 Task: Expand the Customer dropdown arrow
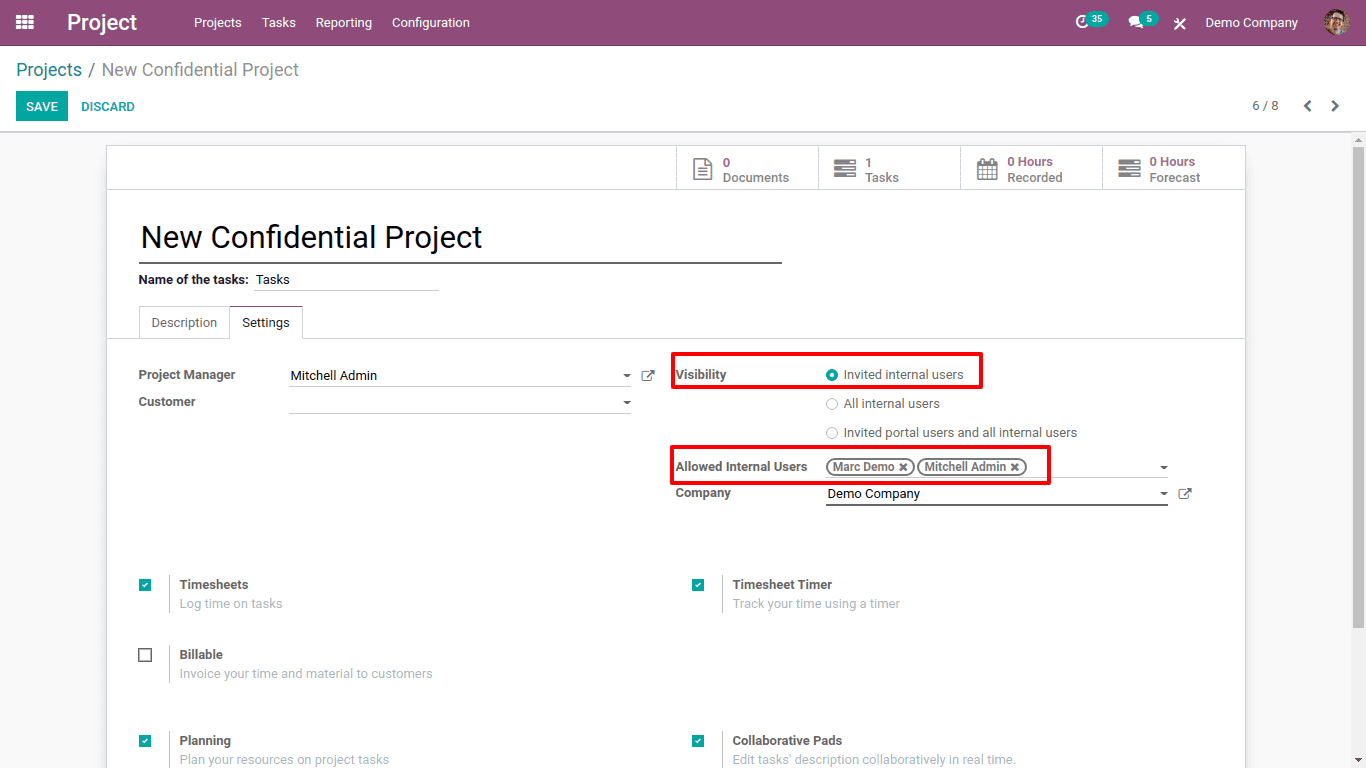[627, 403]
